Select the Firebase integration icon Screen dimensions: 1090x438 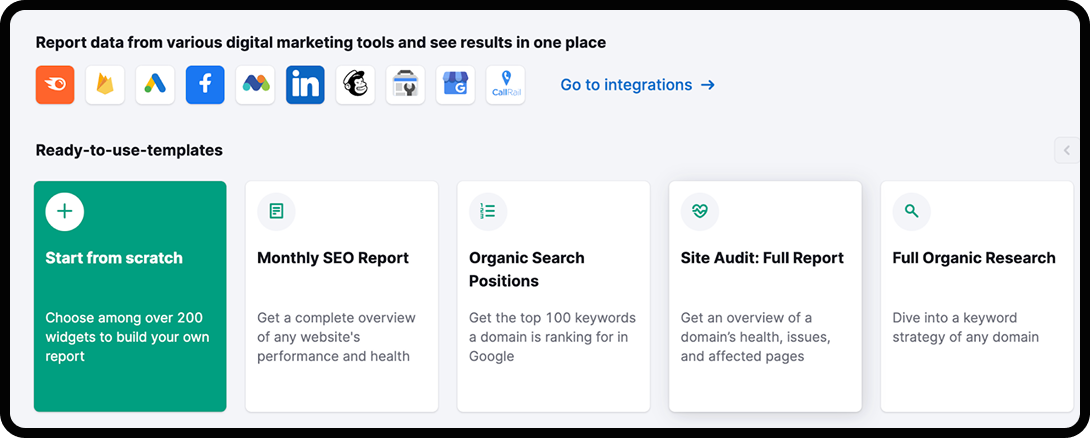[x=105, y=85]
